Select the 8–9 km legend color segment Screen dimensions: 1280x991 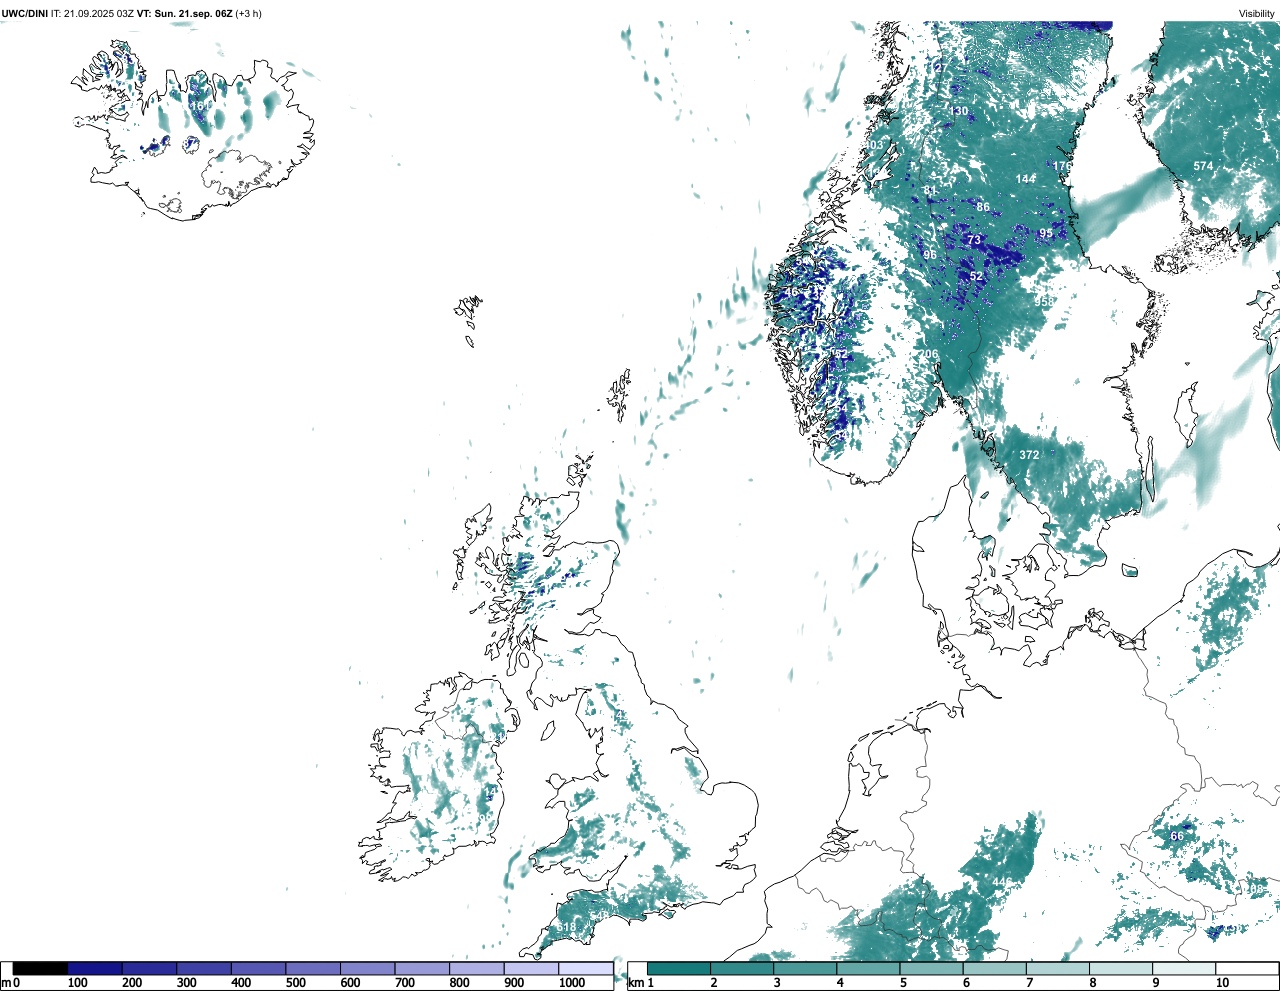[1120, 968]
